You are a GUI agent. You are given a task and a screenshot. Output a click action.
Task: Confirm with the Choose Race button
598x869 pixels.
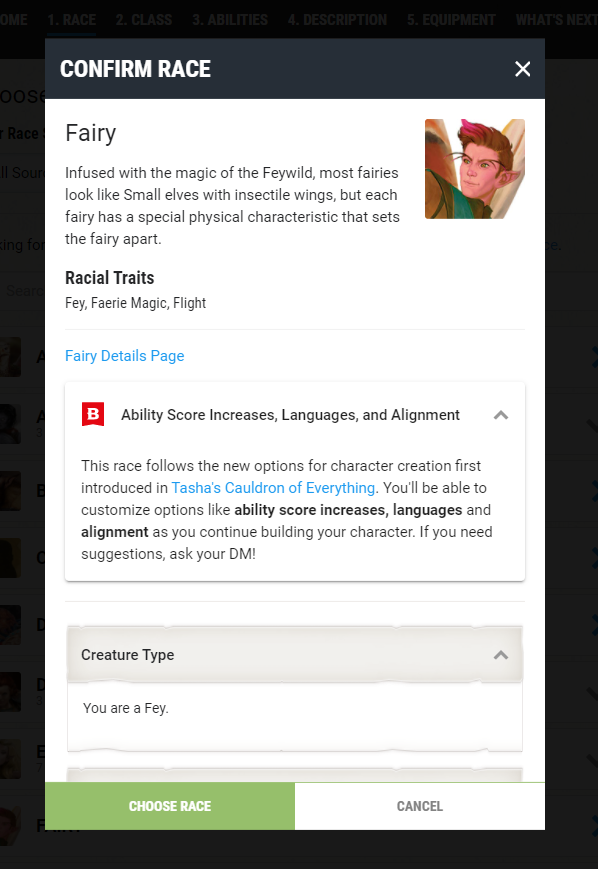click(170, 806)
